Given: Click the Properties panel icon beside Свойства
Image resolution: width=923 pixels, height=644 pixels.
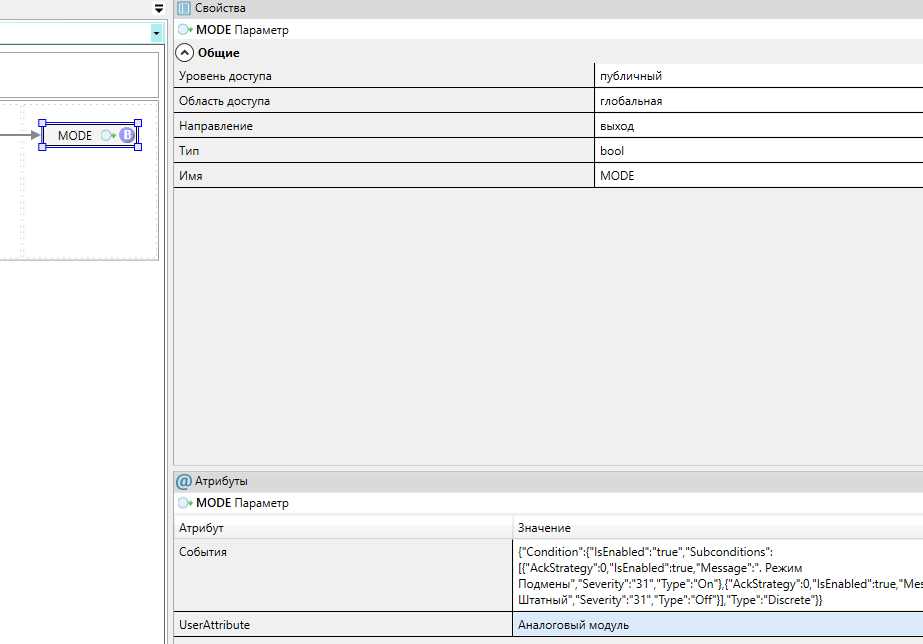Looking at the screenshot, I should [x=184, y=8].
